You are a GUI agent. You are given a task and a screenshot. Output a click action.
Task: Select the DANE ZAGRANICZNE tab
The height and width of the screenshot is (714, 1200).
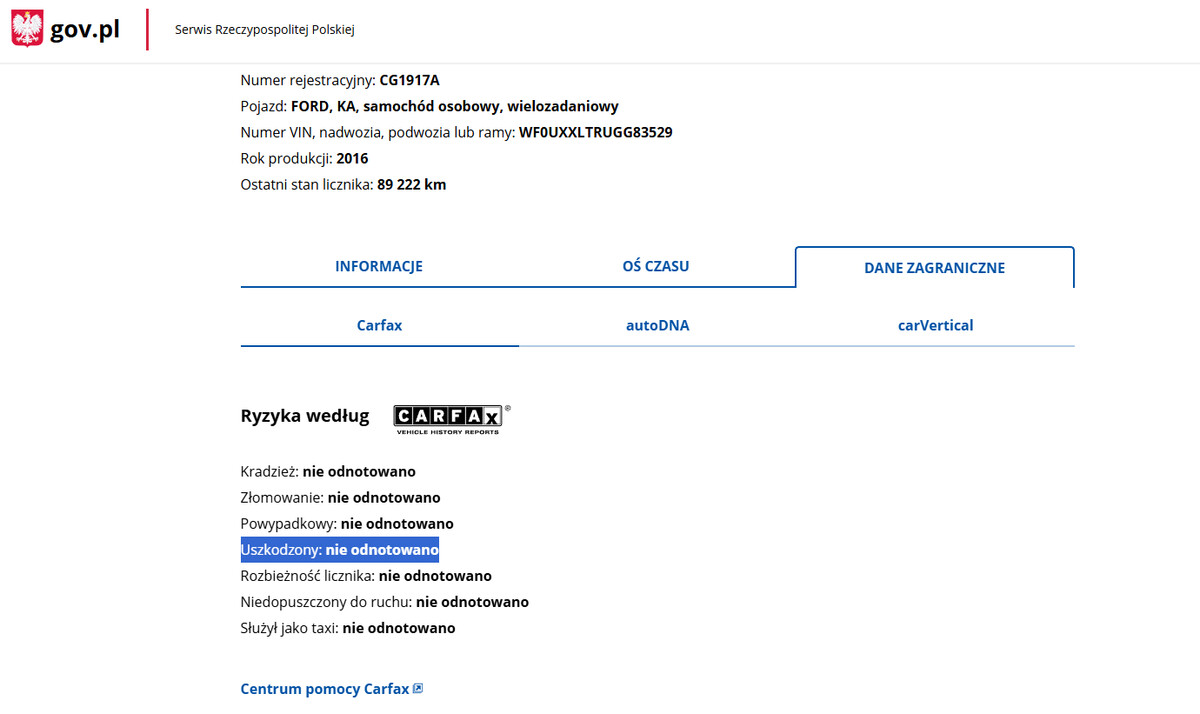click(934, 267)
